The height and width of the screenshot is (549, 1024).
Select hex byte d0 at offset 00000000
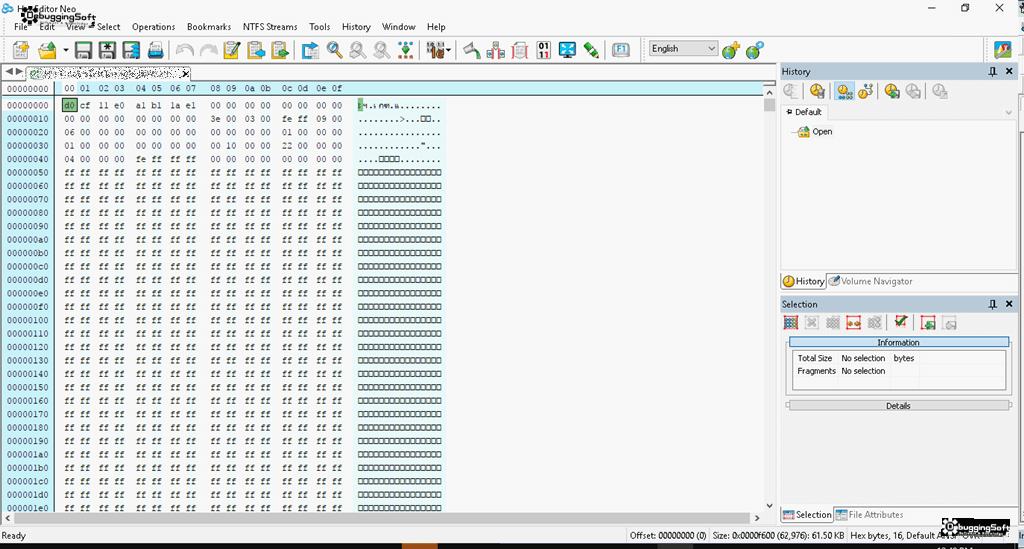pyautogui.click(x=69, y=105)
